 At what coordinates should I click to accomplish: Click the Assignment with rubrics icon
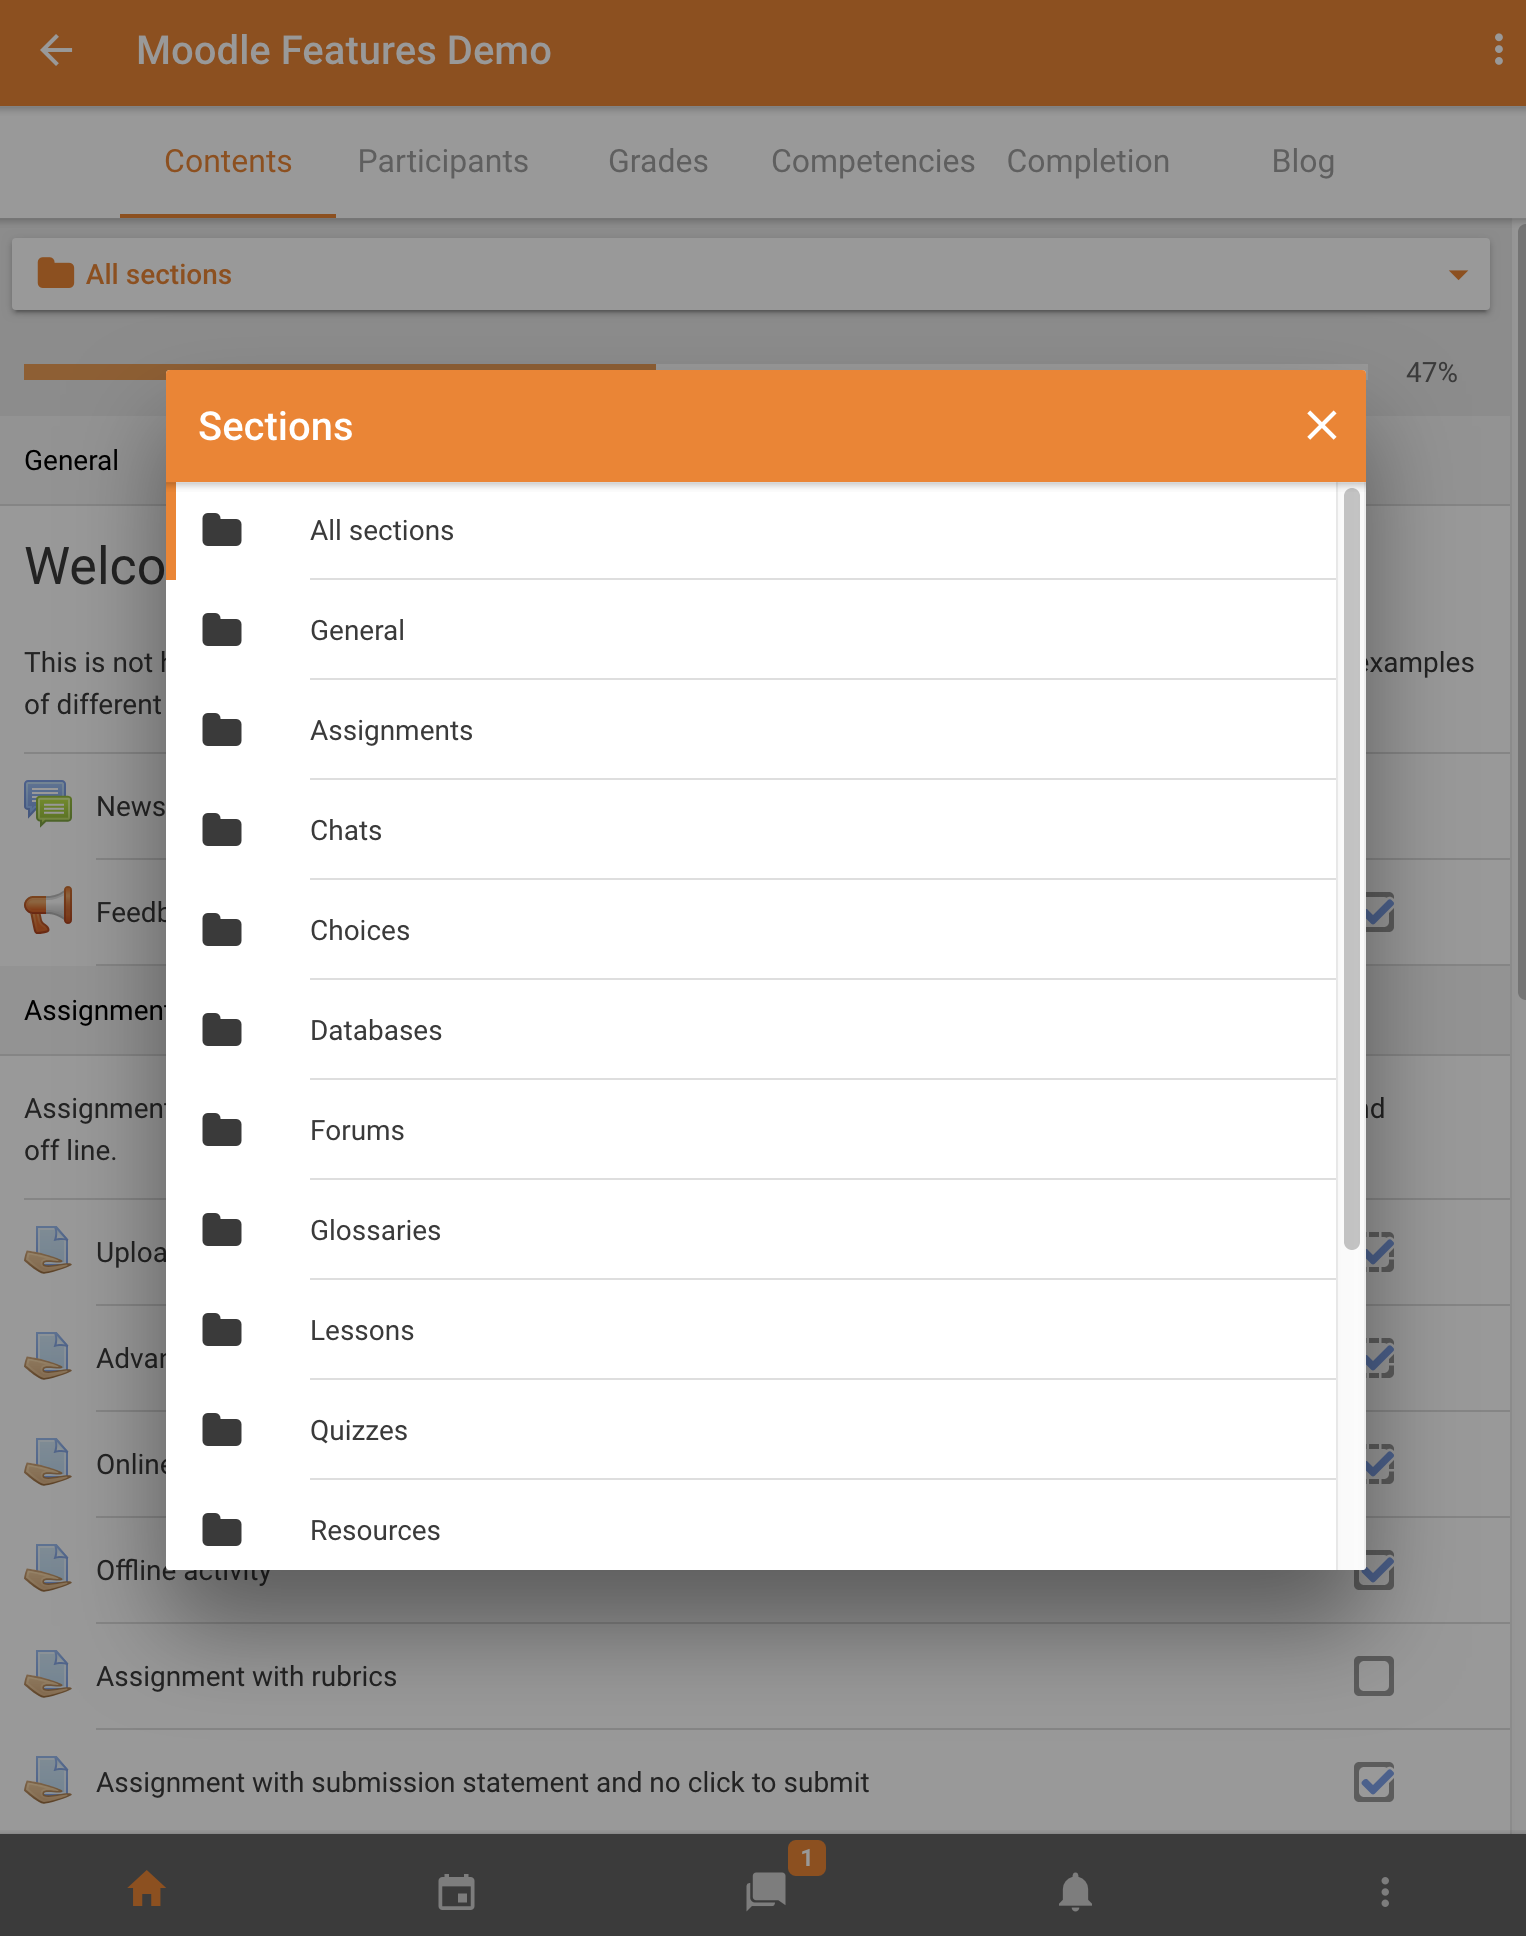(48, 1674)
